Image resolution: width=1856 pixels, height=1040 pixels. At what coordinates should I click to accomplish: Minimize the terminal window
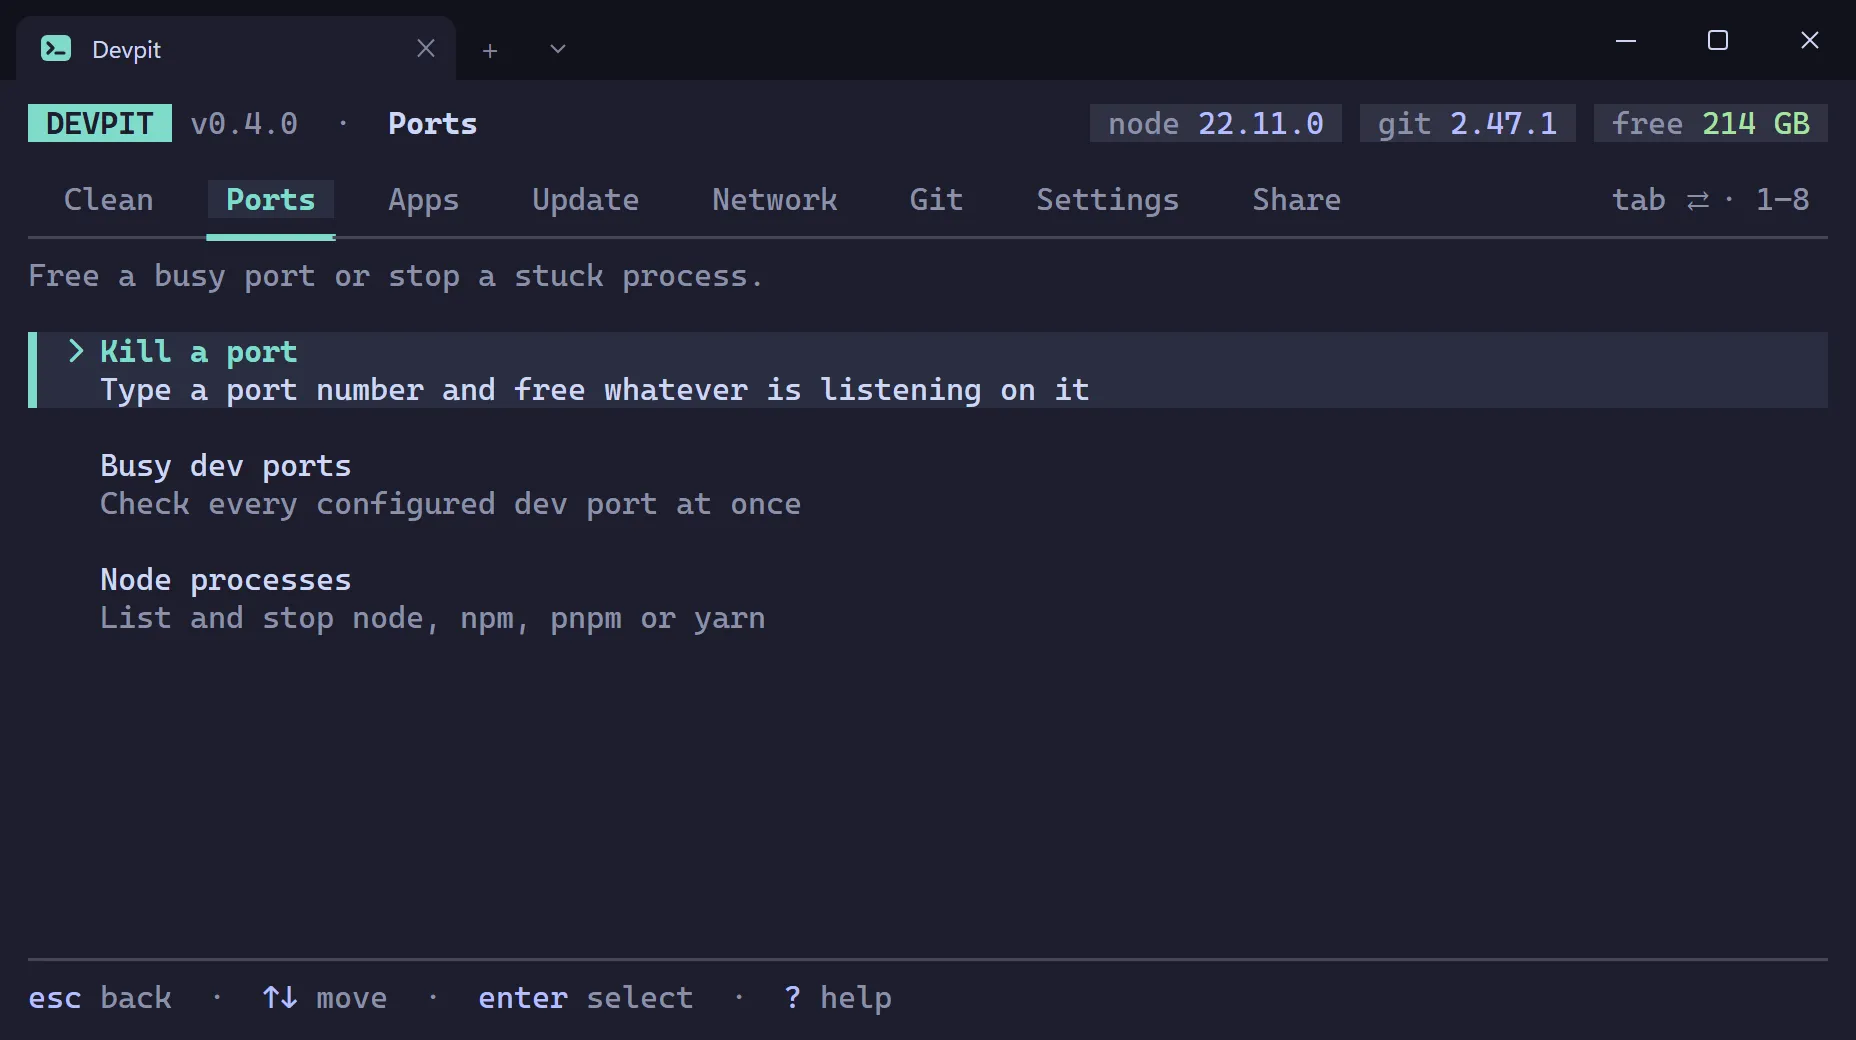(x=1626, y=41)
